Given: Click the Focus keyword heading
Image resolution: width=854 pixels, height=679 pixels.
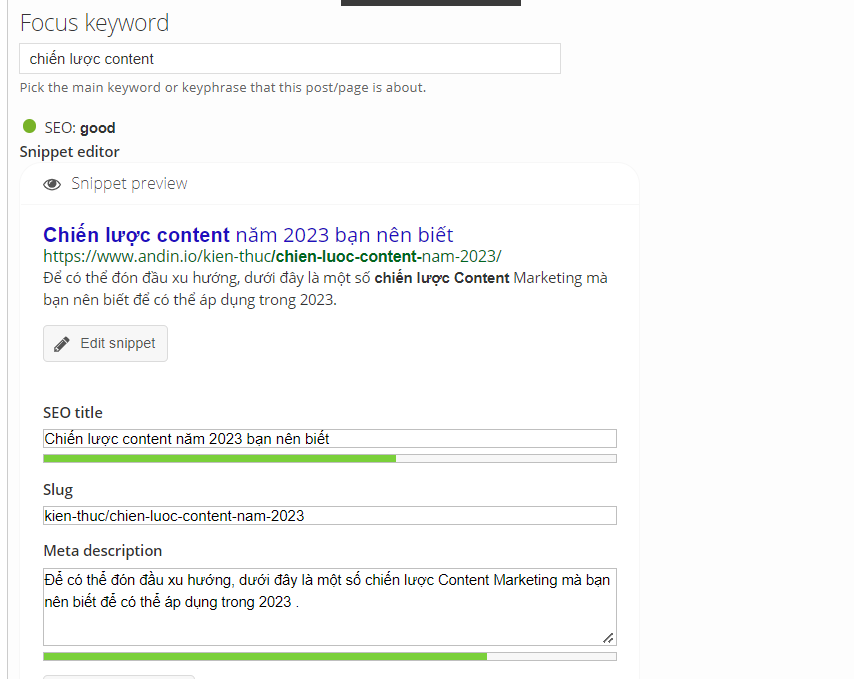Looking at the screenshot, I should tap(95, 23).
